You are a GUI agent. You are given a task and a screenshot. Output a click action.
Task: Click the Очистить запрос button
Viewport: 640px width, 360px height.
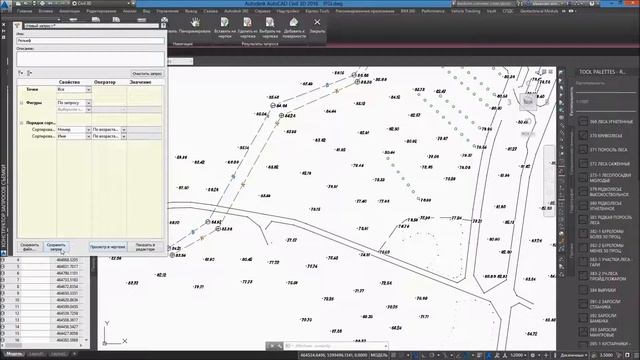(147, 74)
